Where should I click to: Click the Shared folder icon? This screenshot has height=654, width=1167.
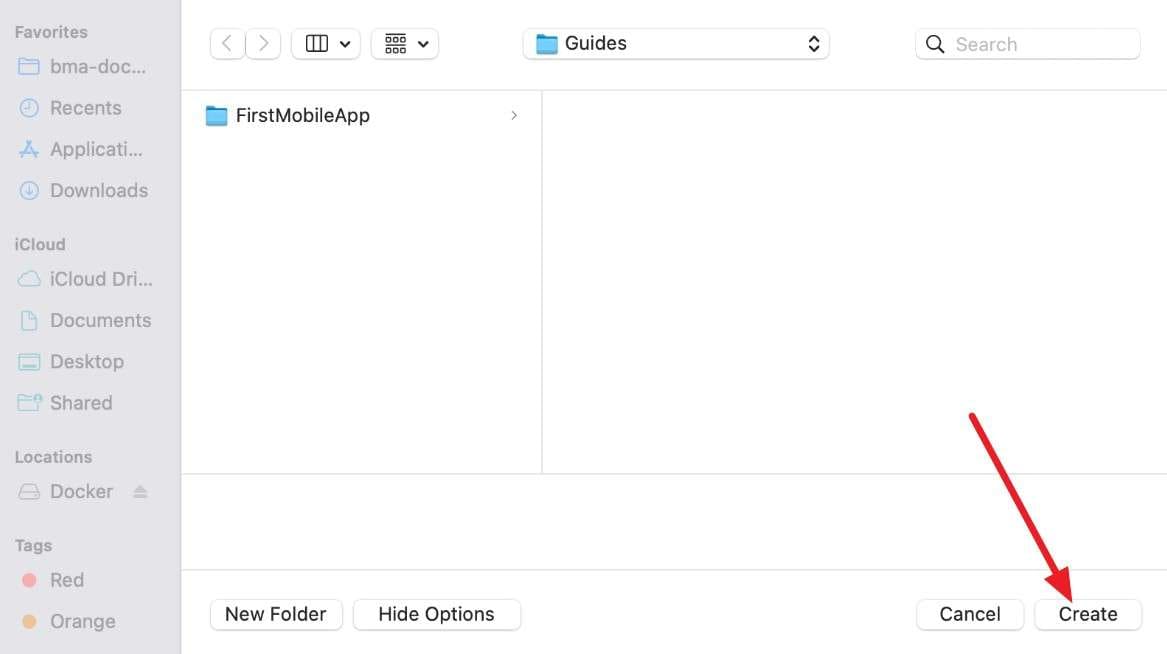pyautogui.click(x=29, y=403)
